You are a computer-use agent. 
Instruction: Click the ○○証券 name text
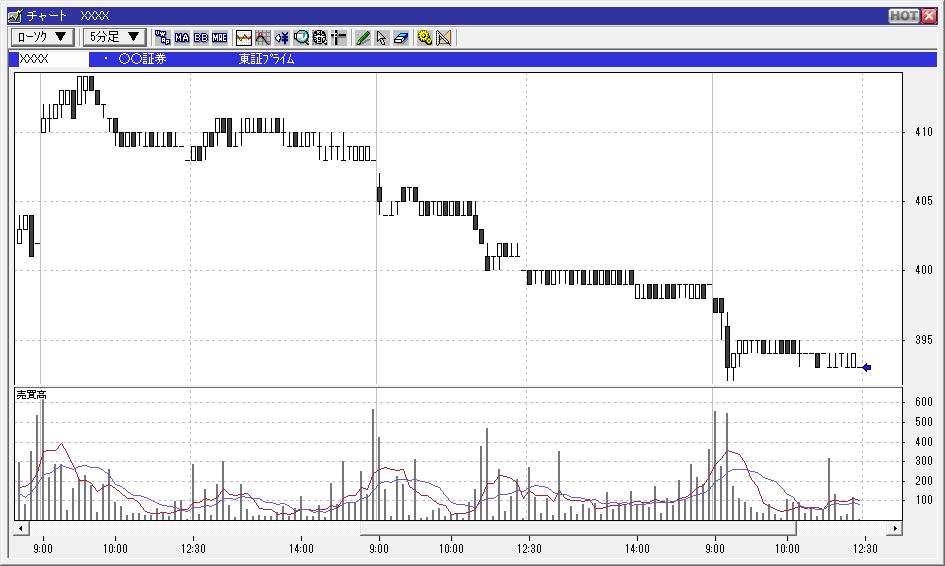142,59
